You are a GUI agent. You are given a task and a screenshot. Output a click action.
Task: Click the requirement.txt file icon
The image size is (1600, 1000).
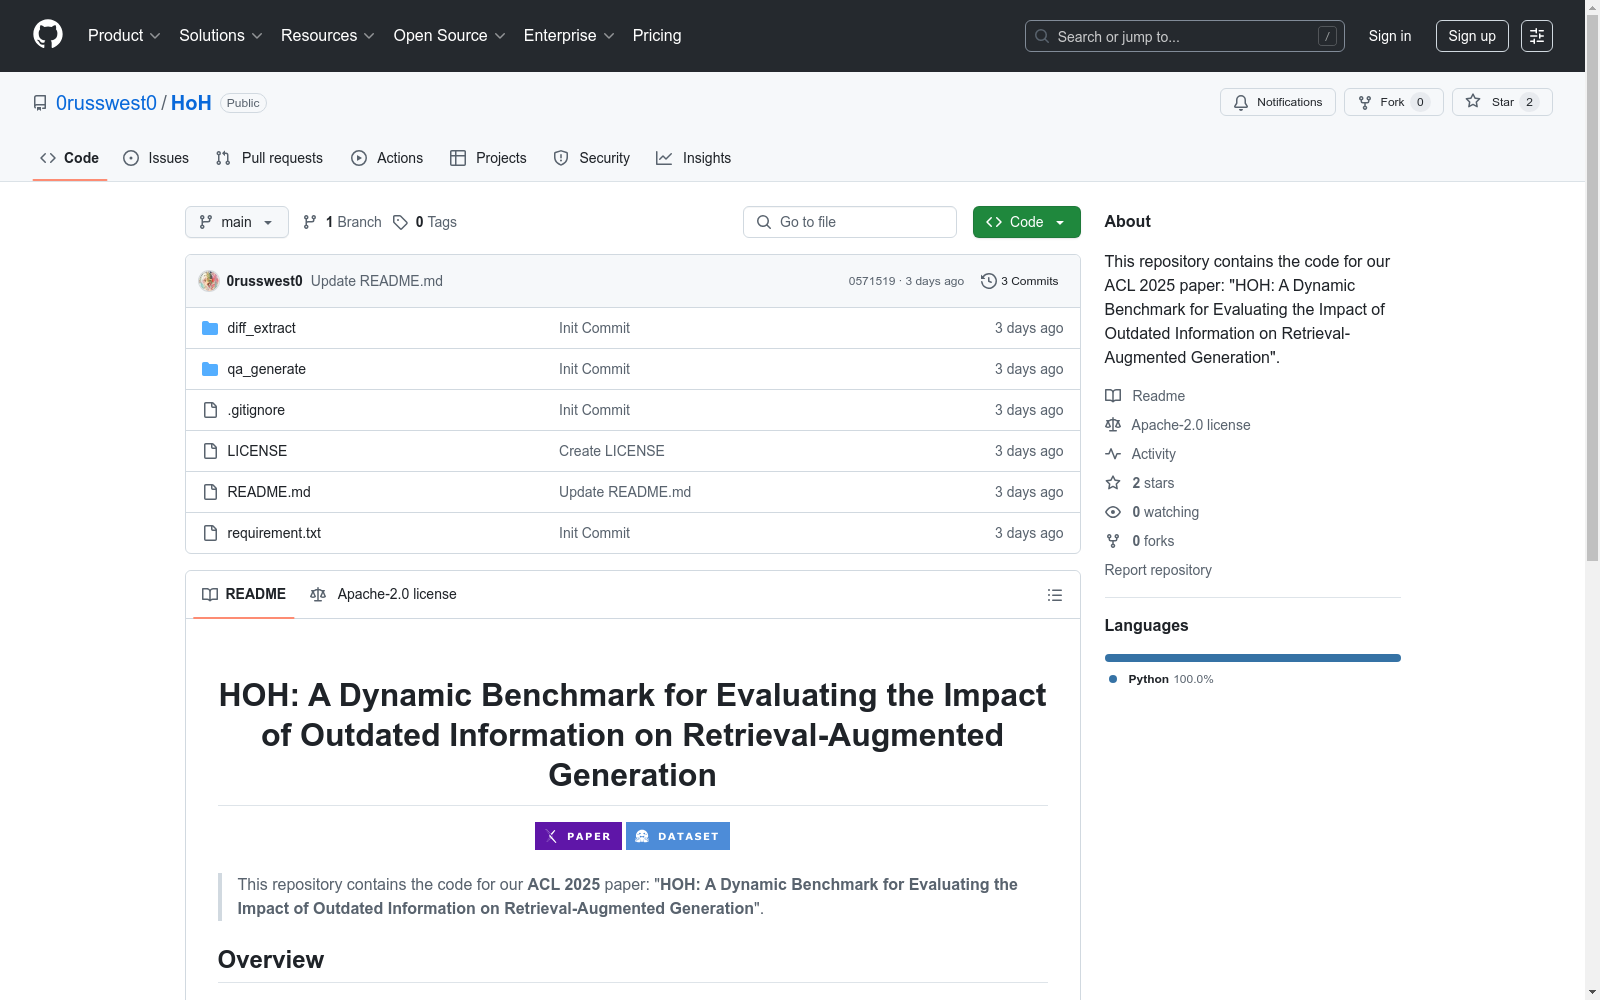(x=210, y=533)
